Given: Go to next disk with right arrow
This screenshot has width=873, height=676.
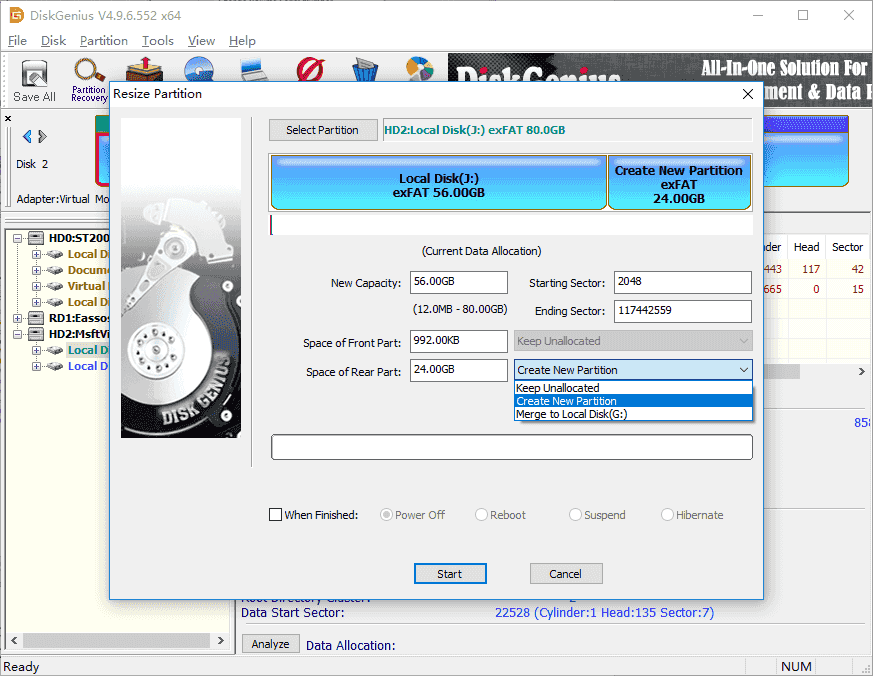Looking at the screenshot, I should 43,137.
